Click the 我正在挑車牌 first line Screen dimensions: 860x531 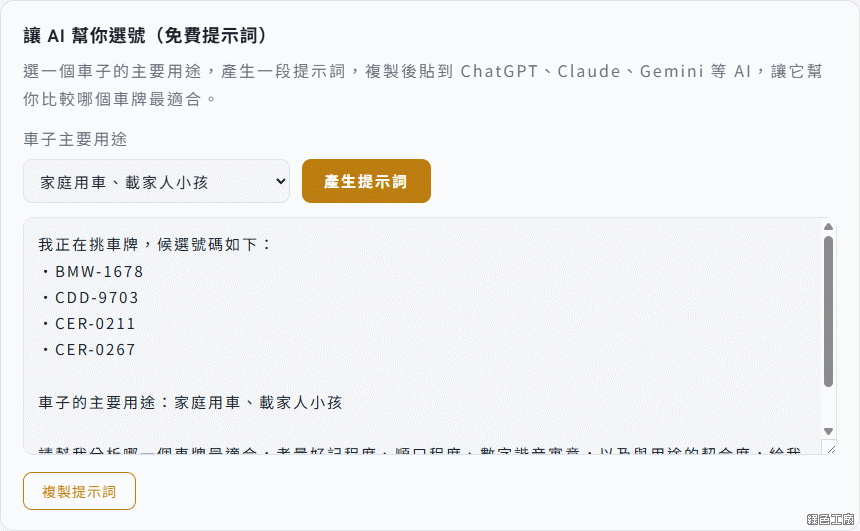click(x=155, y=245)
